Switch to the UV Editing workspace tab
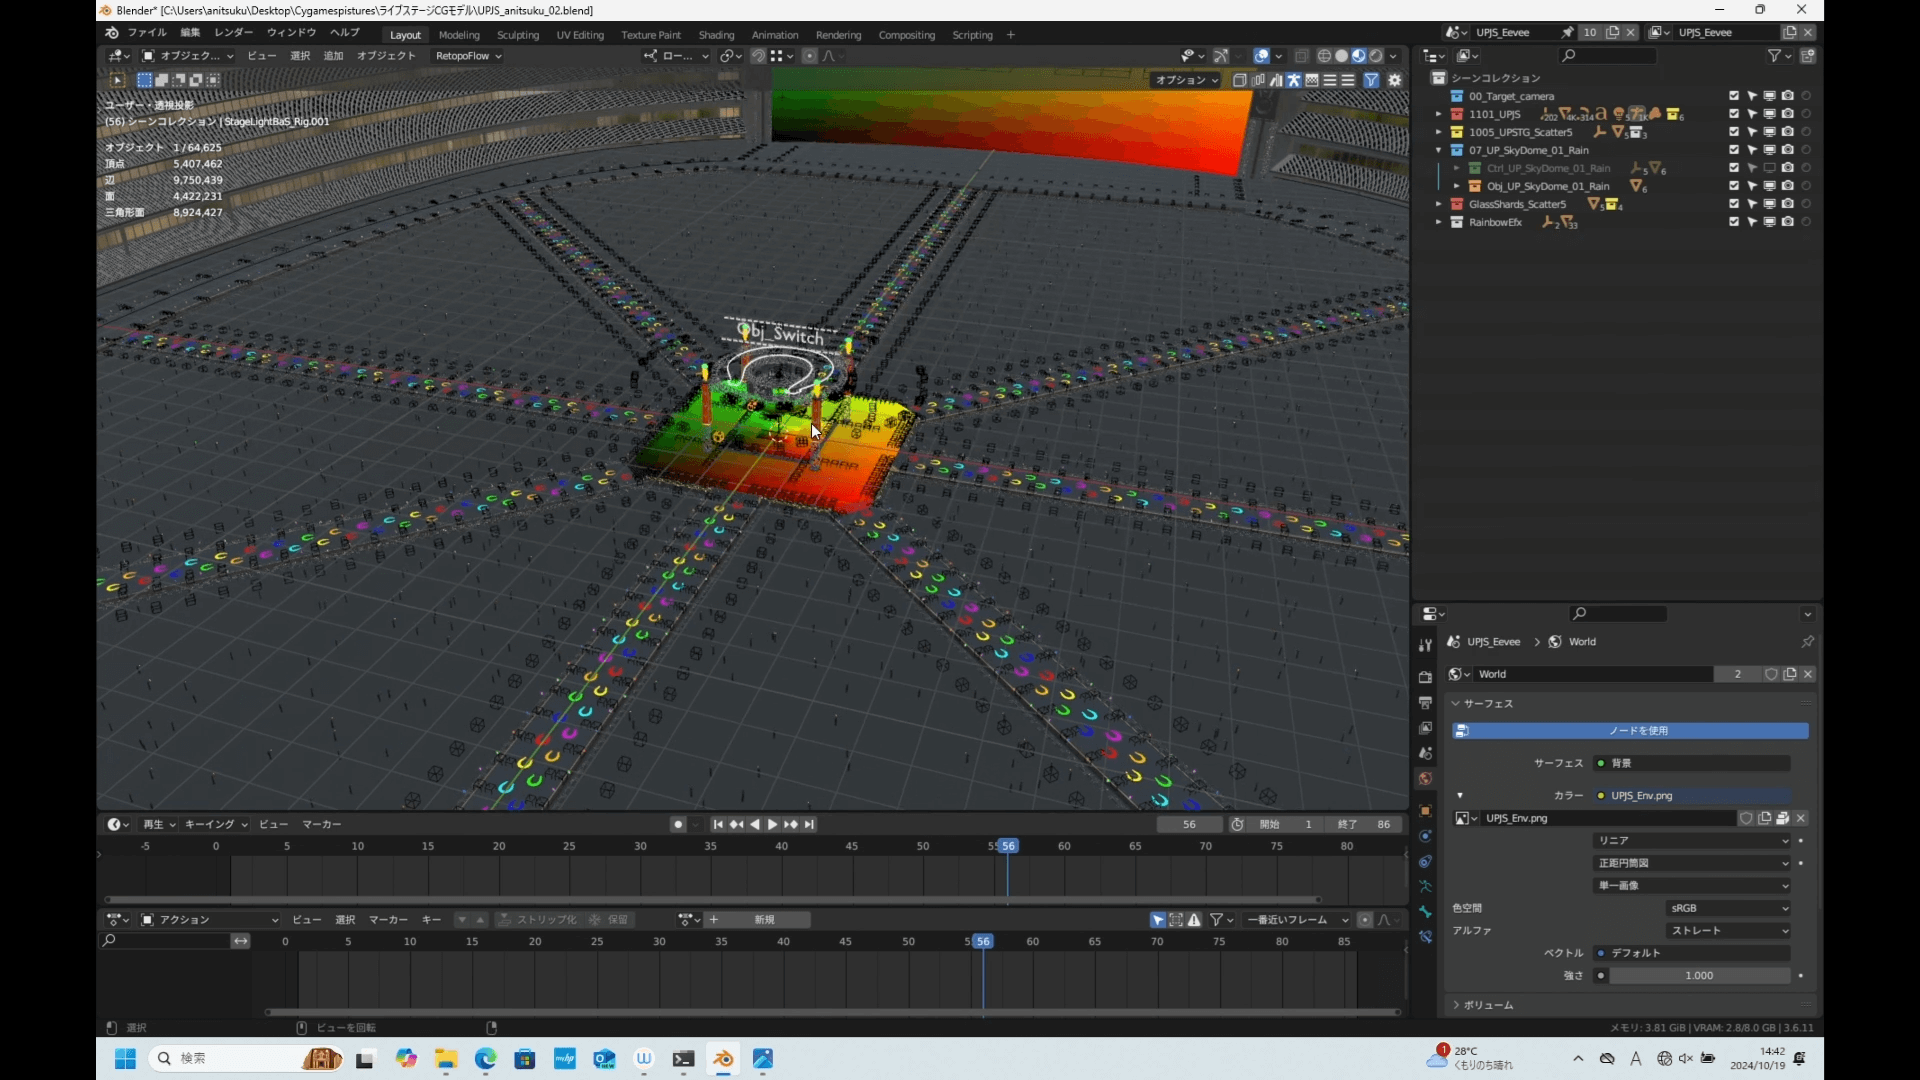The width and height of the screenshot is (1920, 1080). pyautogui.click(x=580, y=35)
